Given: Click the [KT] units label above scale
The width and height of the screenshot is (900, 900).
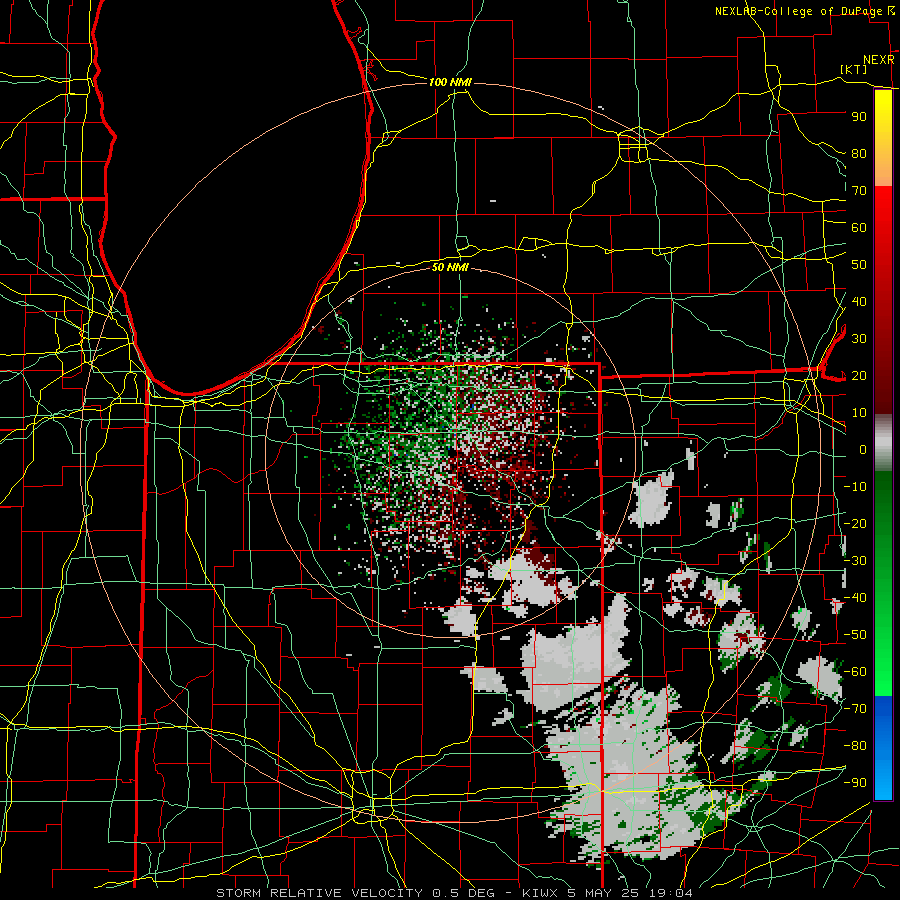Looking at the screenshot, I should click(x=853, y=69).
